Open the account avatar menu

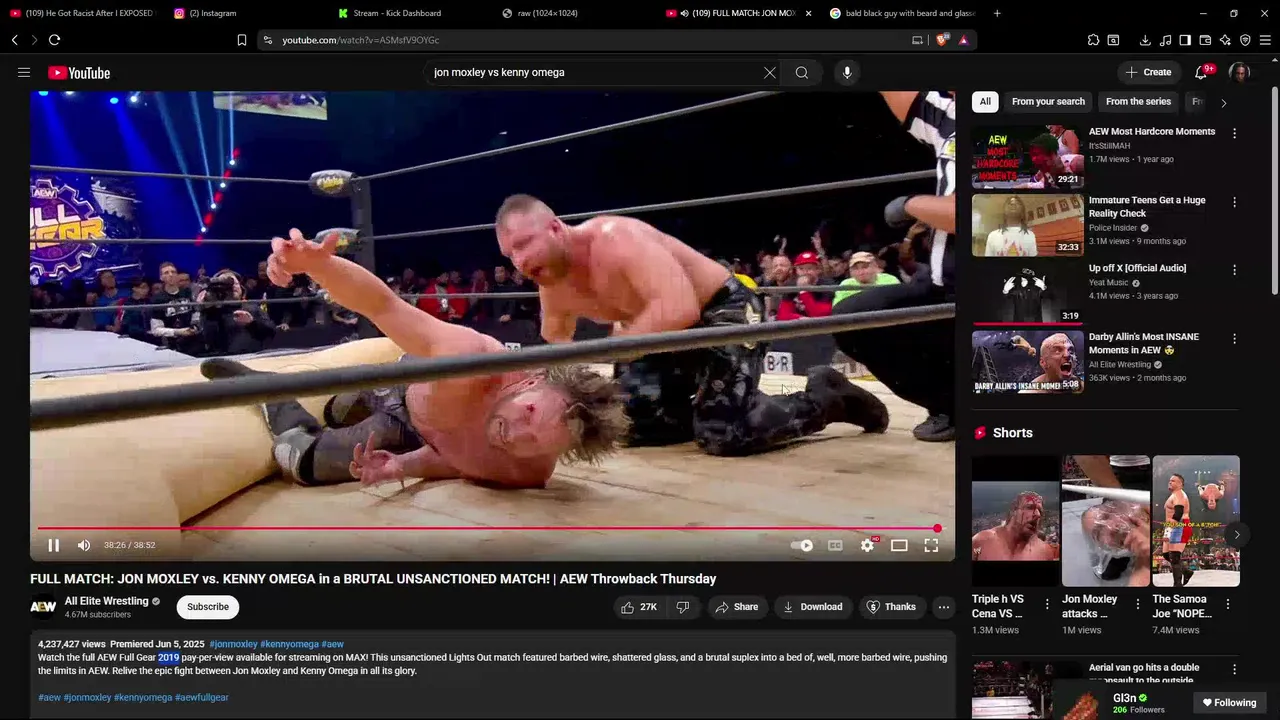point(1239,72)
